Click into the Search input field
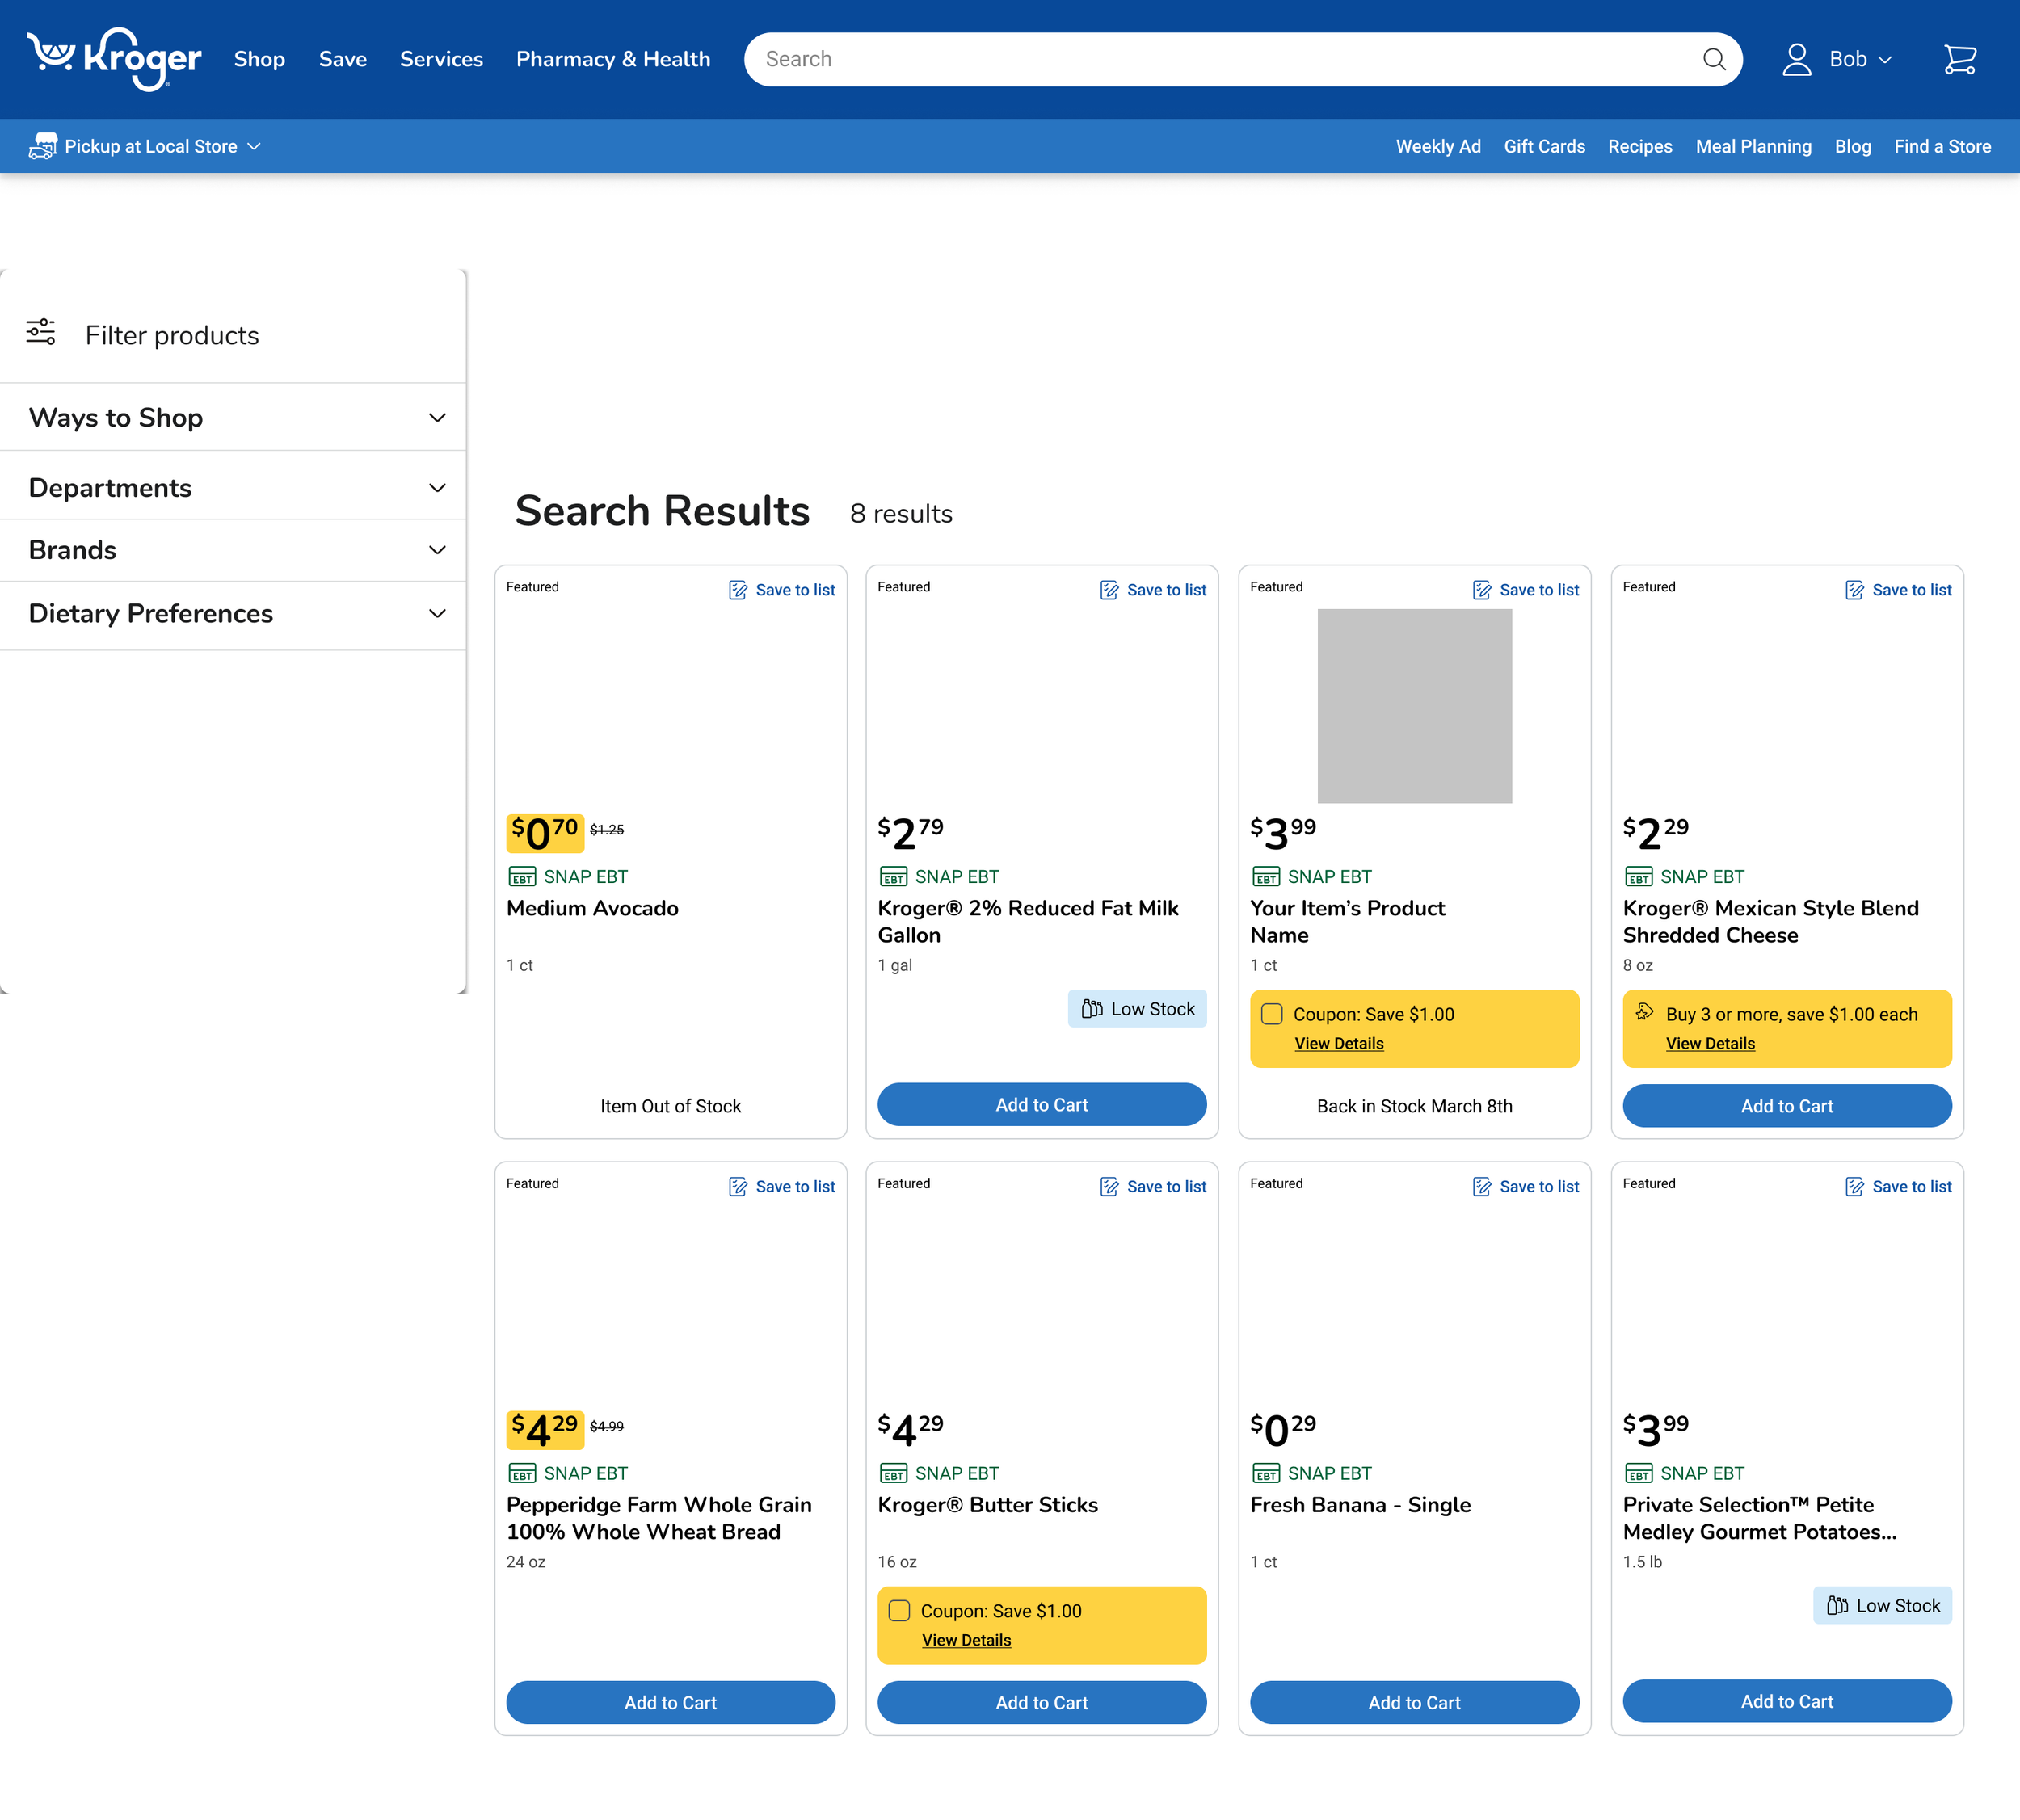Screen dimensions: 2020x1820 click(x=1200, y=59)
